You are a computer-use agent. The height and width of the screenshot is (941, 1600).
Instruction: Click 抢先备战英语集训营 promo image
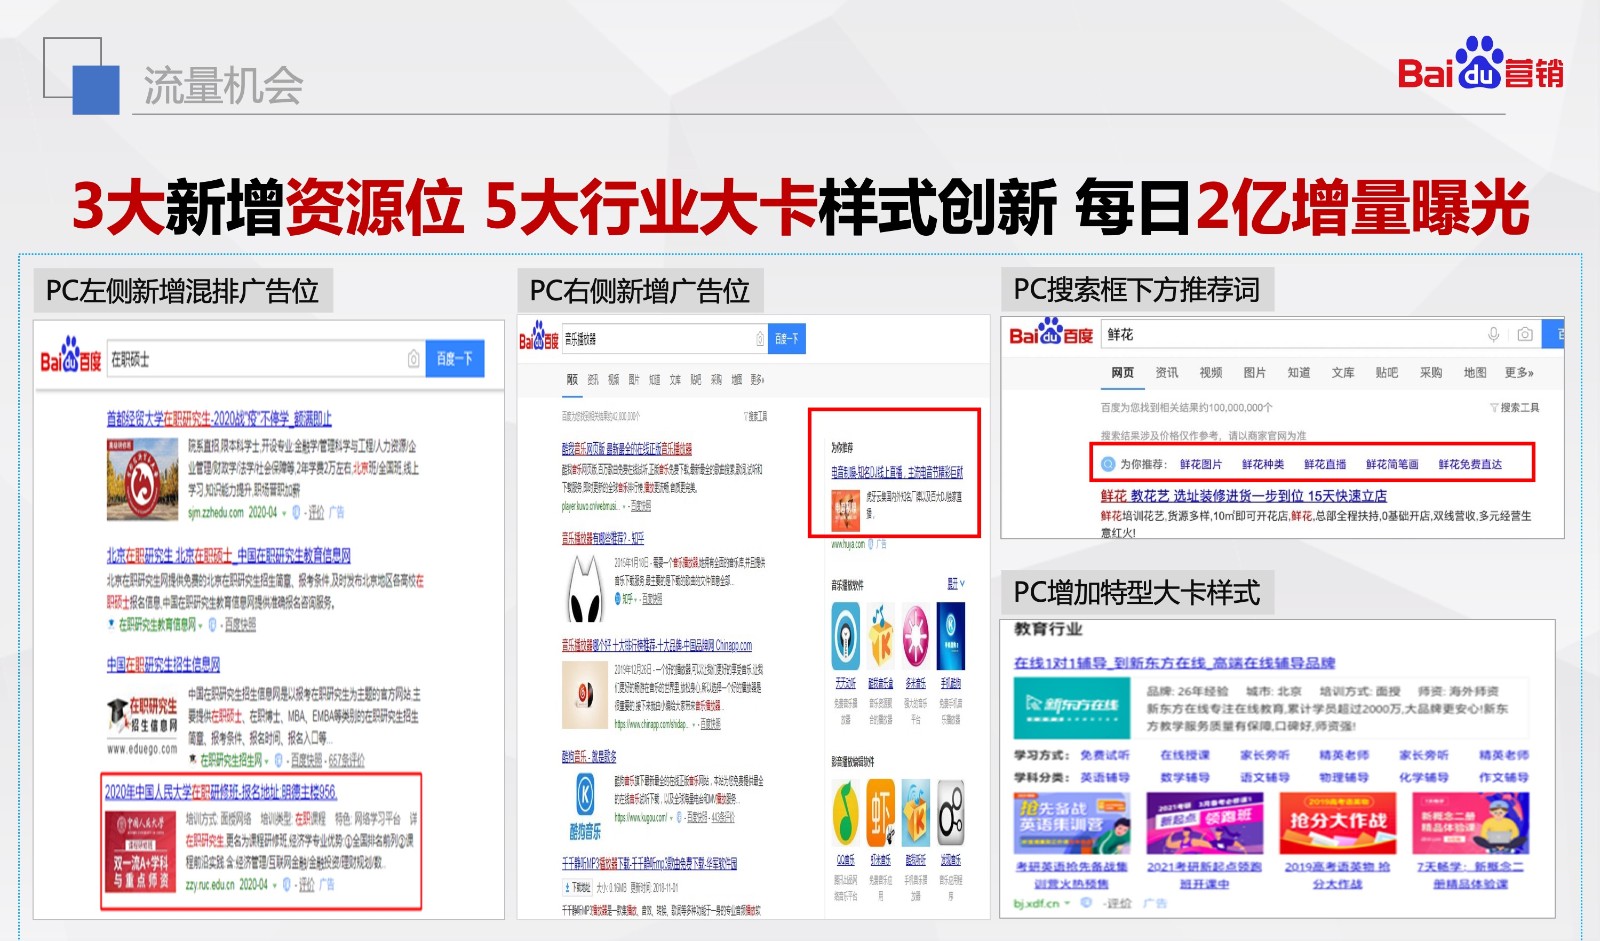point(1072,823)
